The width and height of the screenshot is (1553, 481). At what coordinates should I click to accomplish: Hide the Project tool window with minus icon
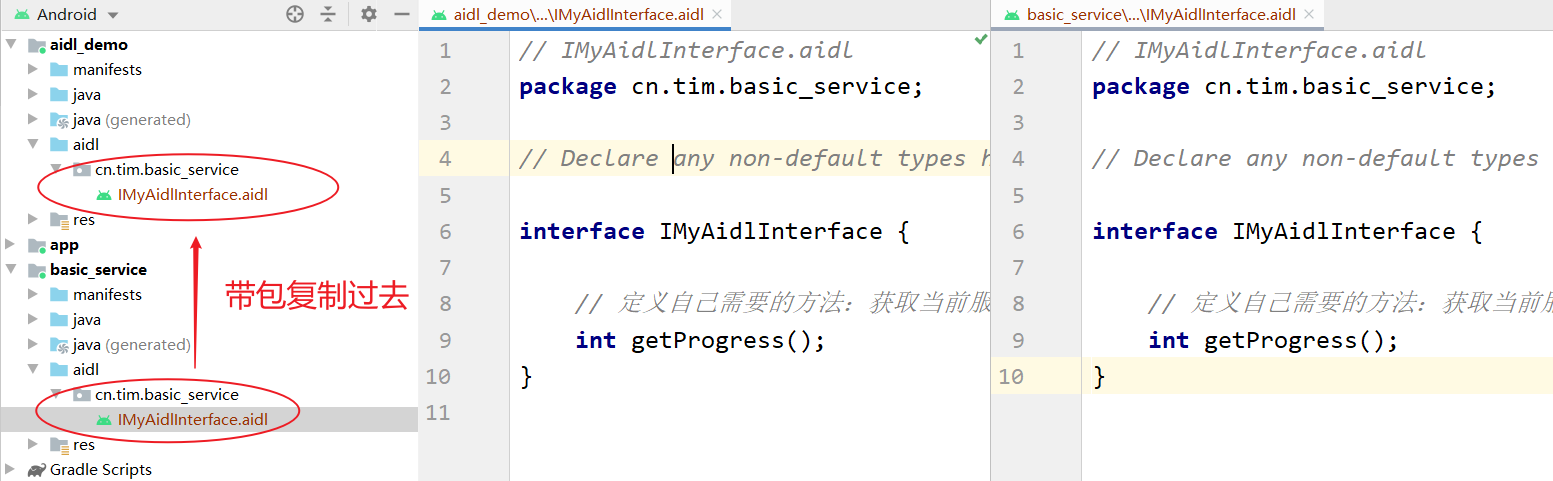402,14
